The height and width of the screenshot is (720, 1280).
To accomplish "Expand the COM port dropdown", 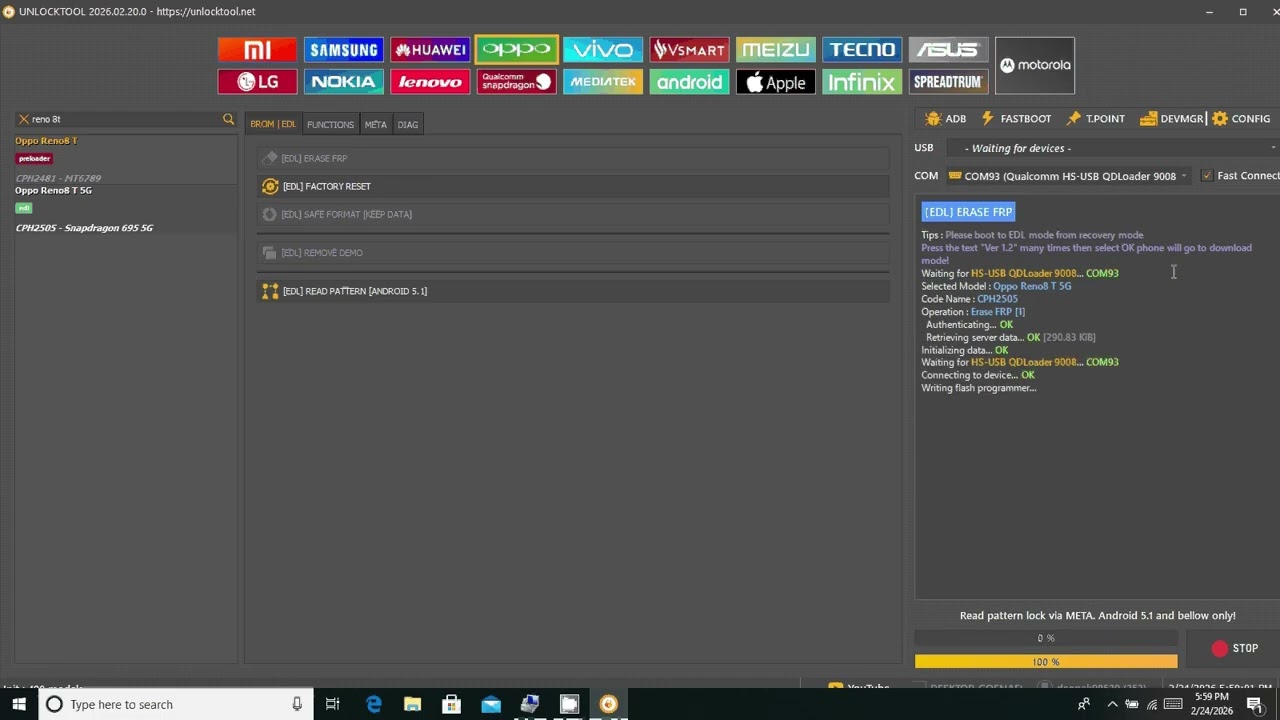I will [x=1184, y=176].
